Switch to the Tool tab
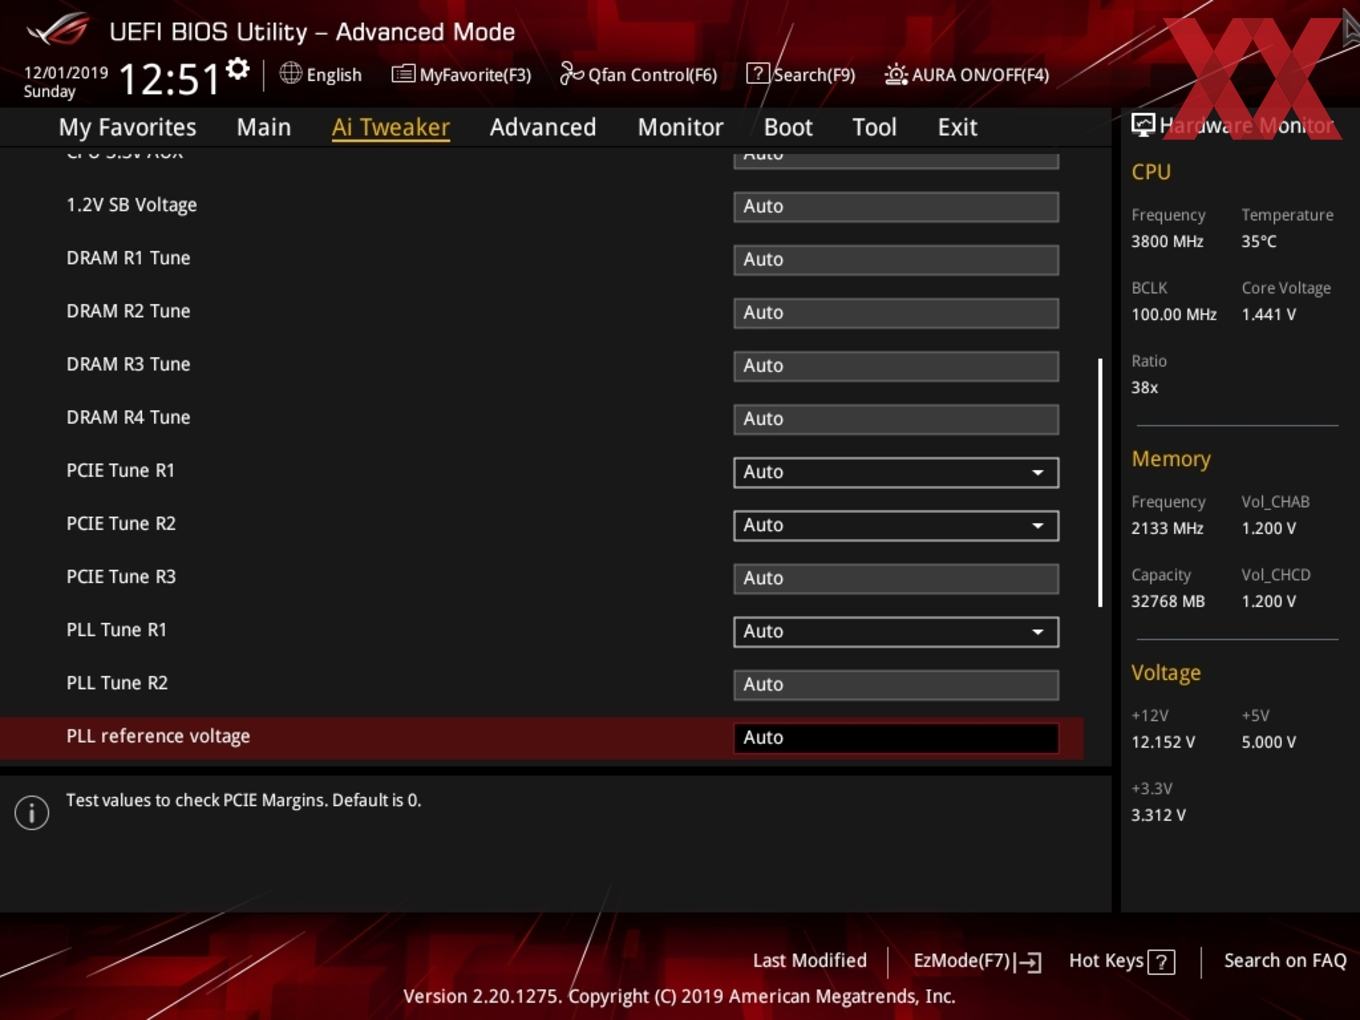This screenshot has height=1020, width=1360. point(875,127)
